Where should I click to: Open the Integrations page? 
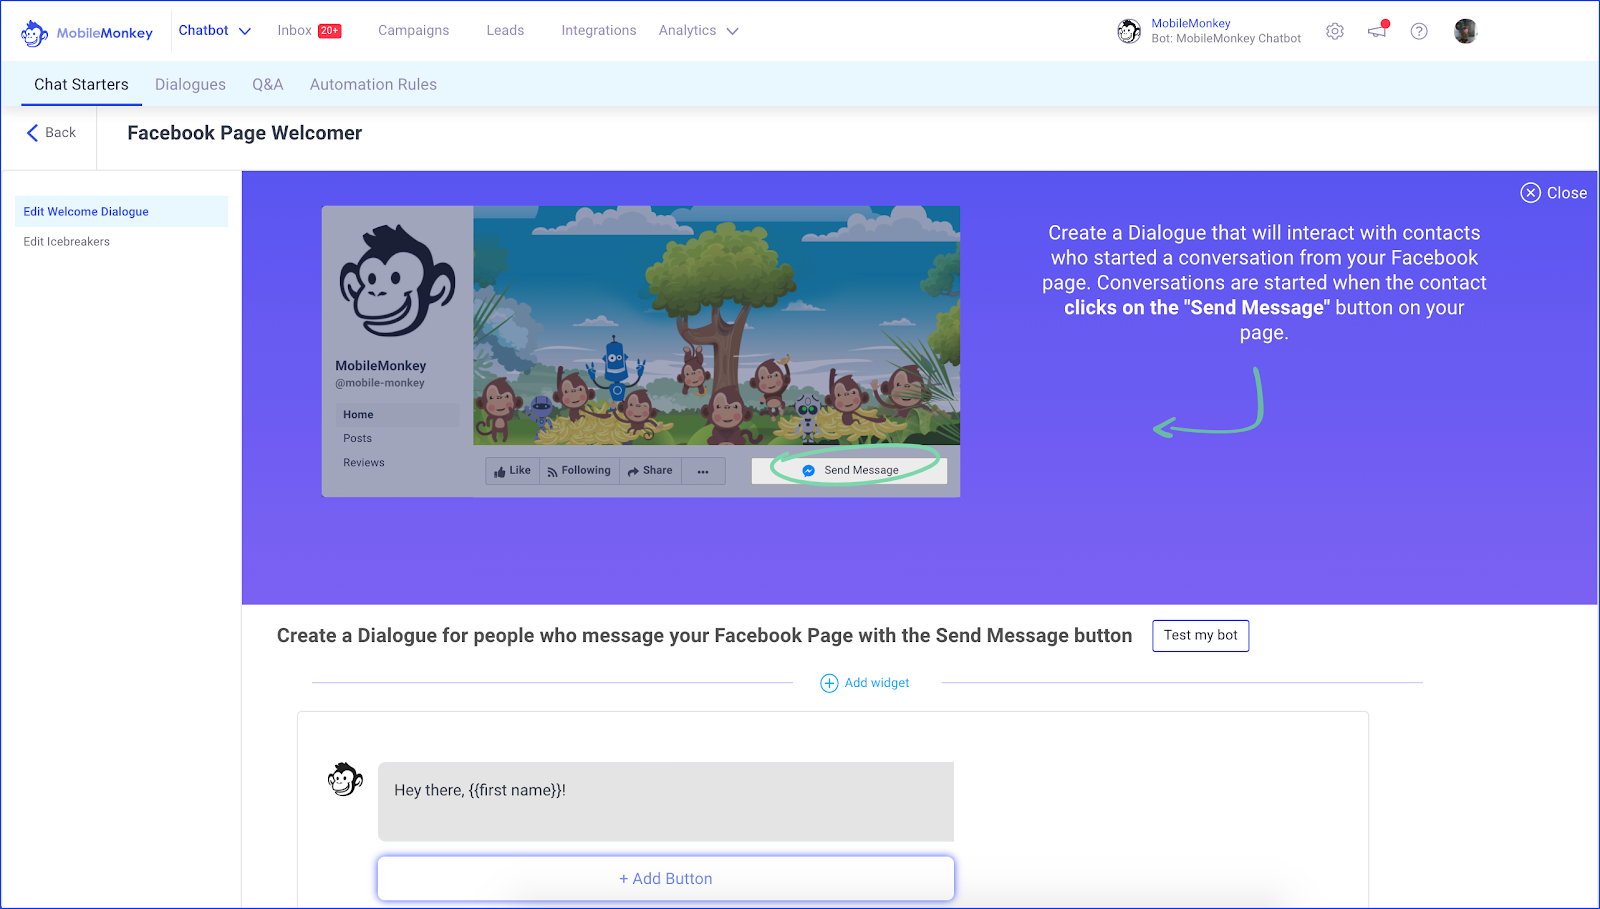click(x=599, y=31)
